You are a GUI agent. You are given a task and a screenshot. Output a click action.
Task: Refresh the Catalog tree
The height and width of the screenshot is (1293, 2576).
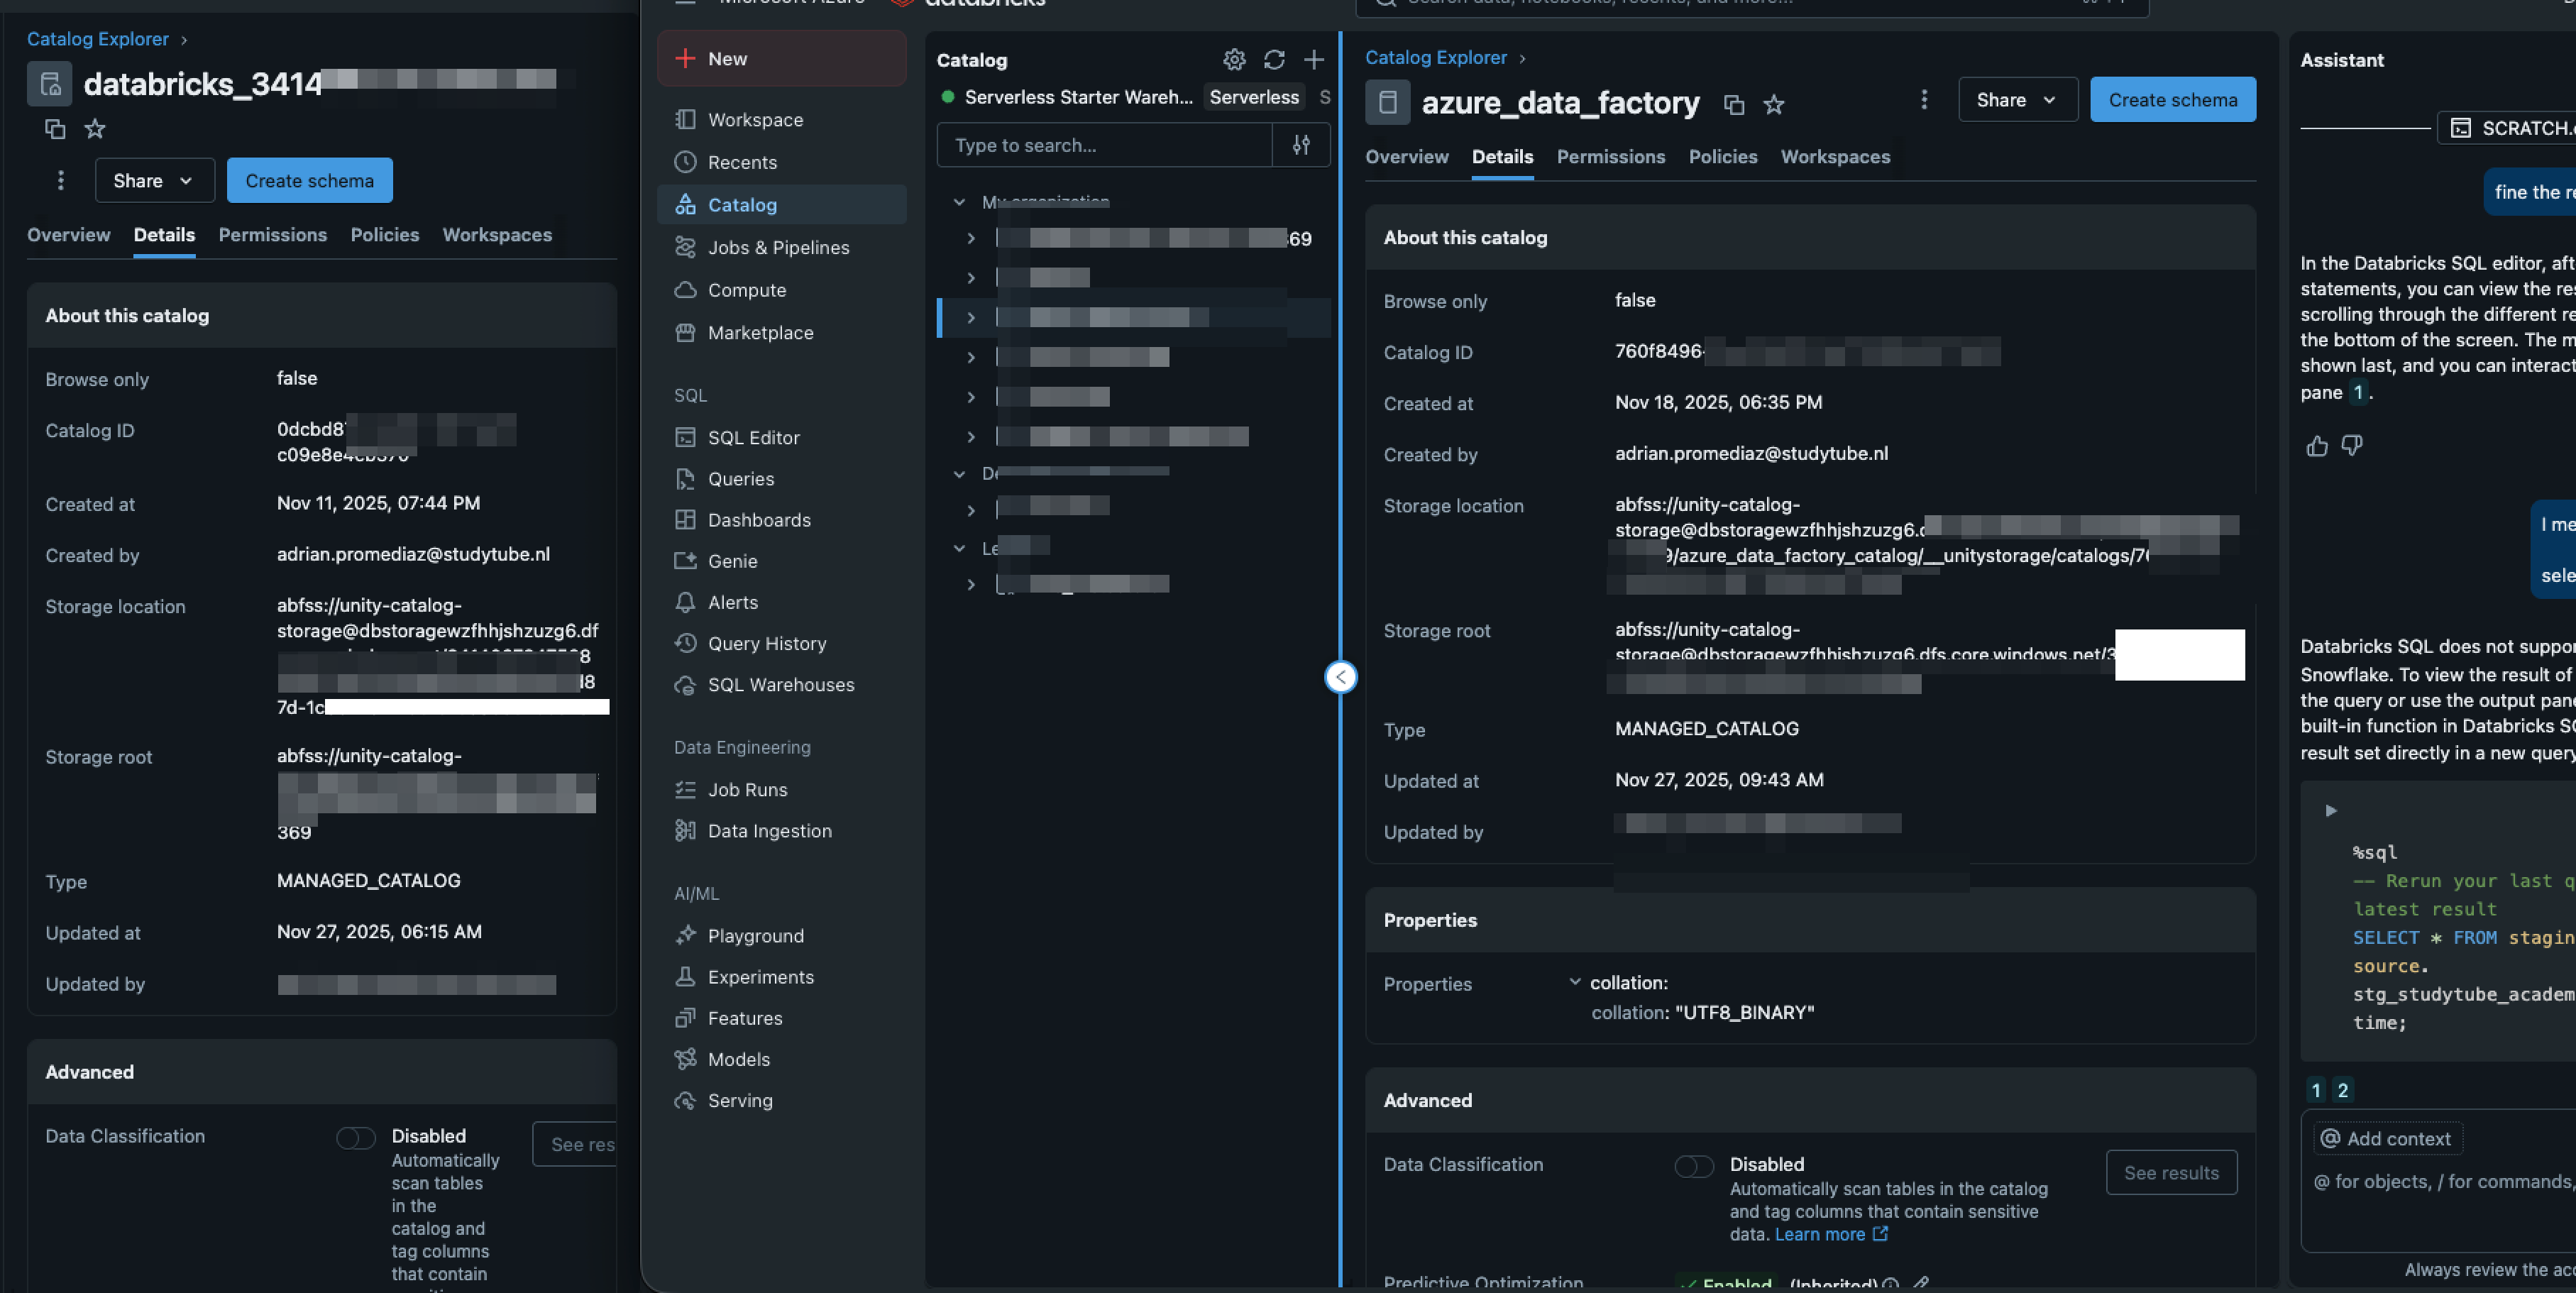click(x=1274, y=60)
